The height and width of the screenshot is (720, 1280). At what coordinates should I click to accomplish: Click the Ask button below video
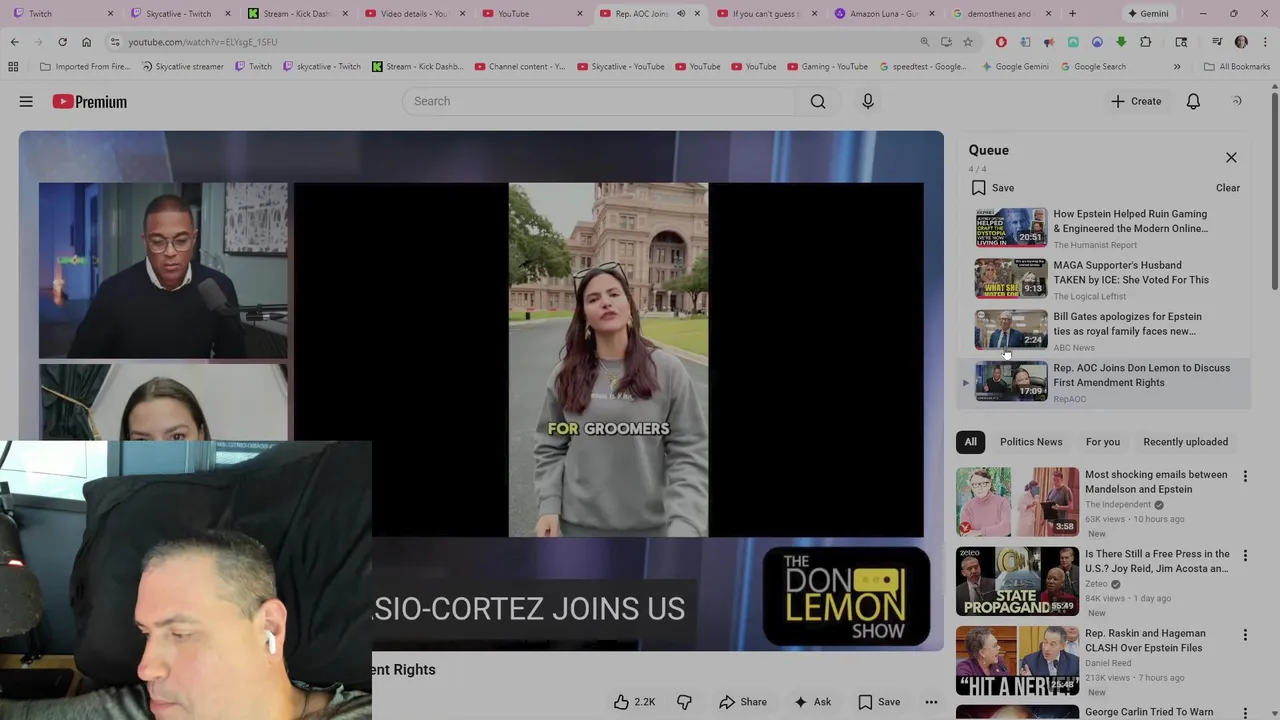[x=812, y=702]
